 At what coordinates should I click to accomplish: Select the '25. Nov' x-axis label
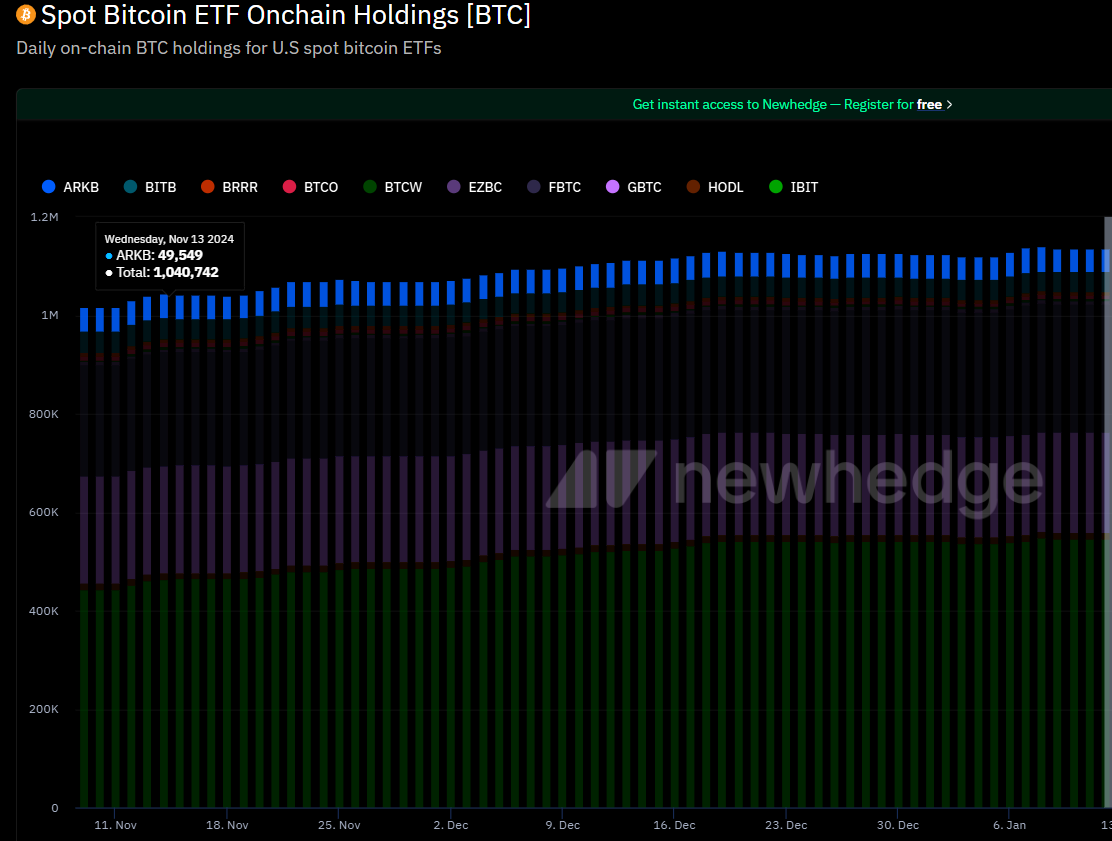339,825
